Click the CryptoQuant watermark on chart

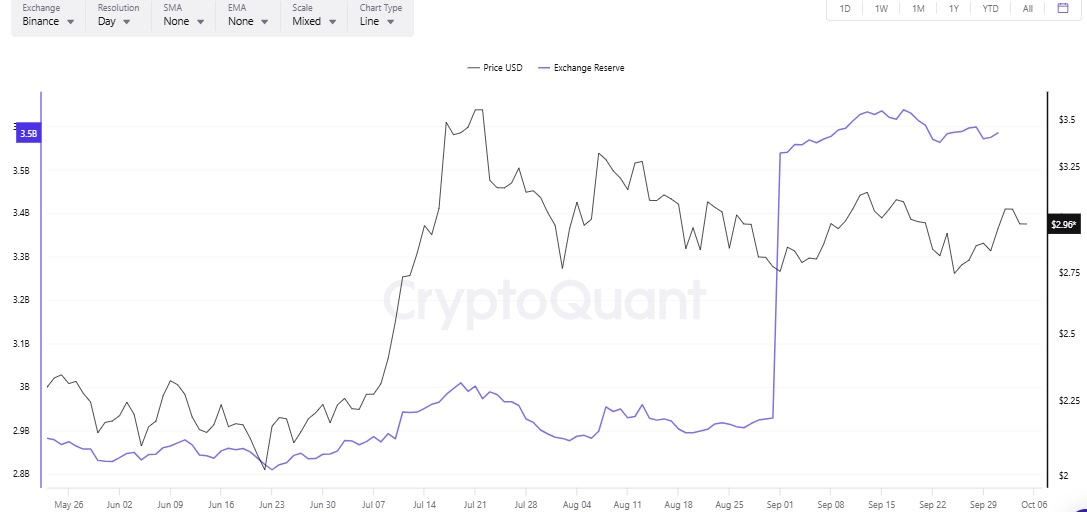point(545,298)
